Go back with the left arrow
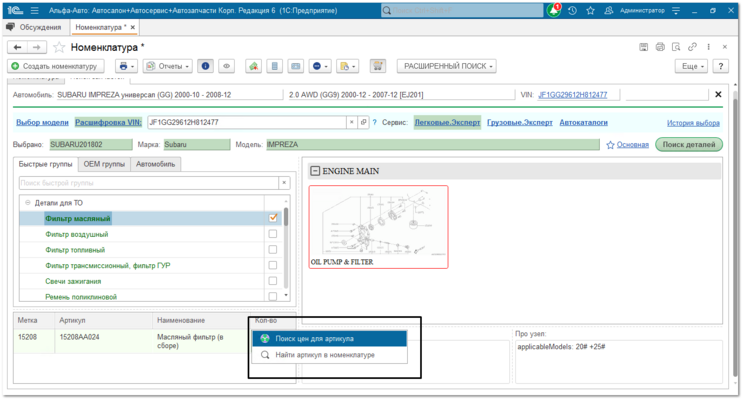743x400 pixels. pyautogui.click(x=18, y=47)
